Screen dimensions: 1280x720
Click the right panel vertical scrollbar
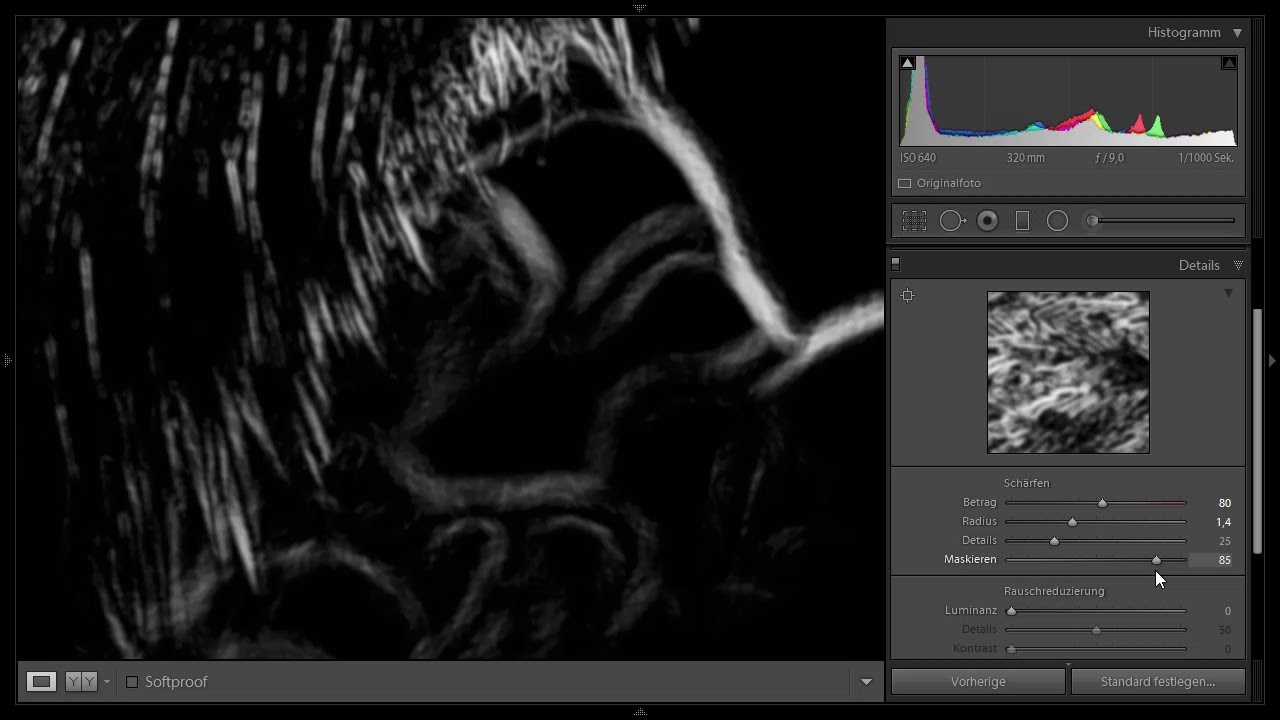pyautogui.click(x=1257, y=430)
